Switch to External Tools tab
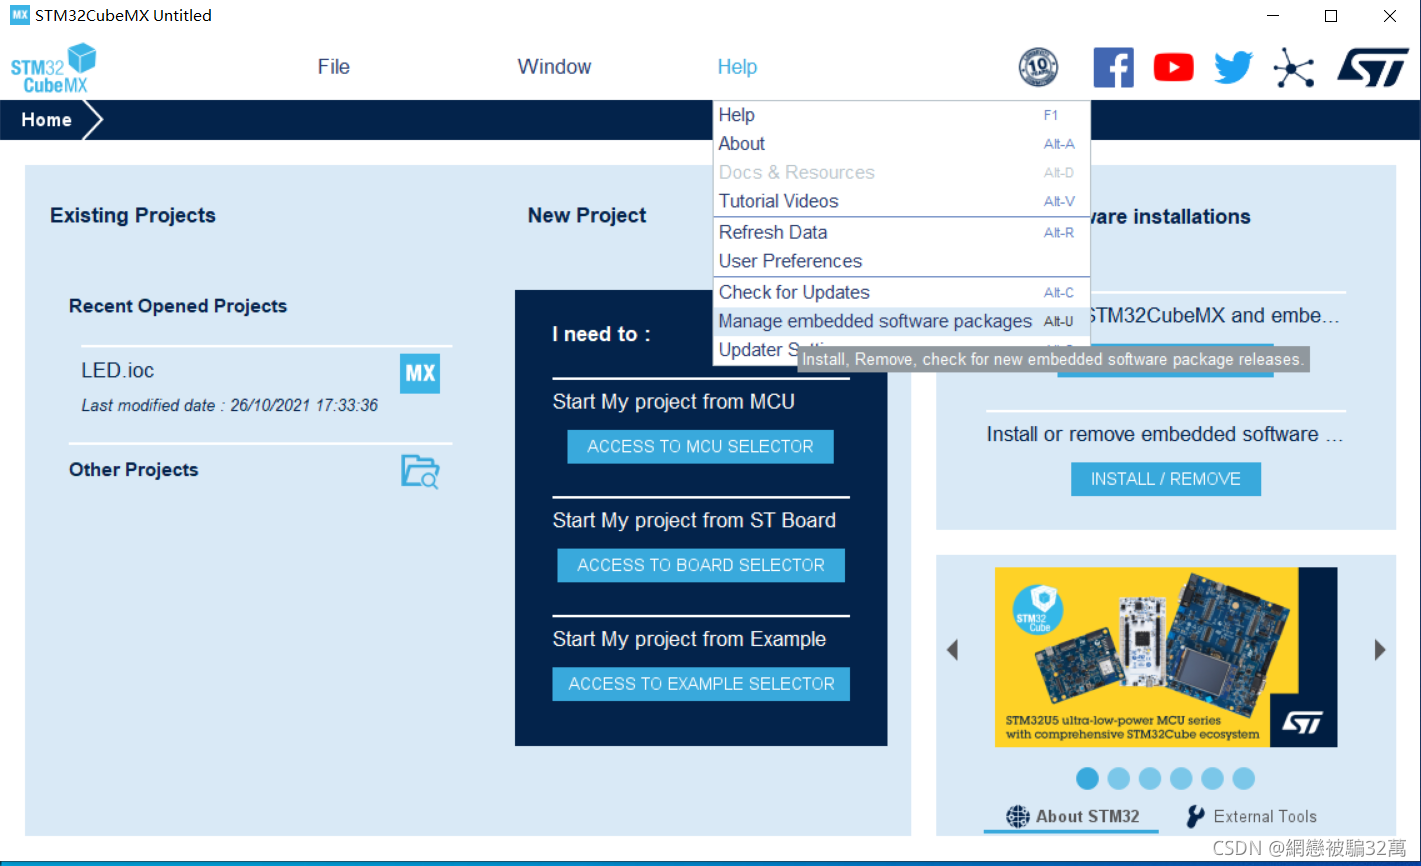The height and width of the screenshot is (866, 1421). coord(1251,816)
